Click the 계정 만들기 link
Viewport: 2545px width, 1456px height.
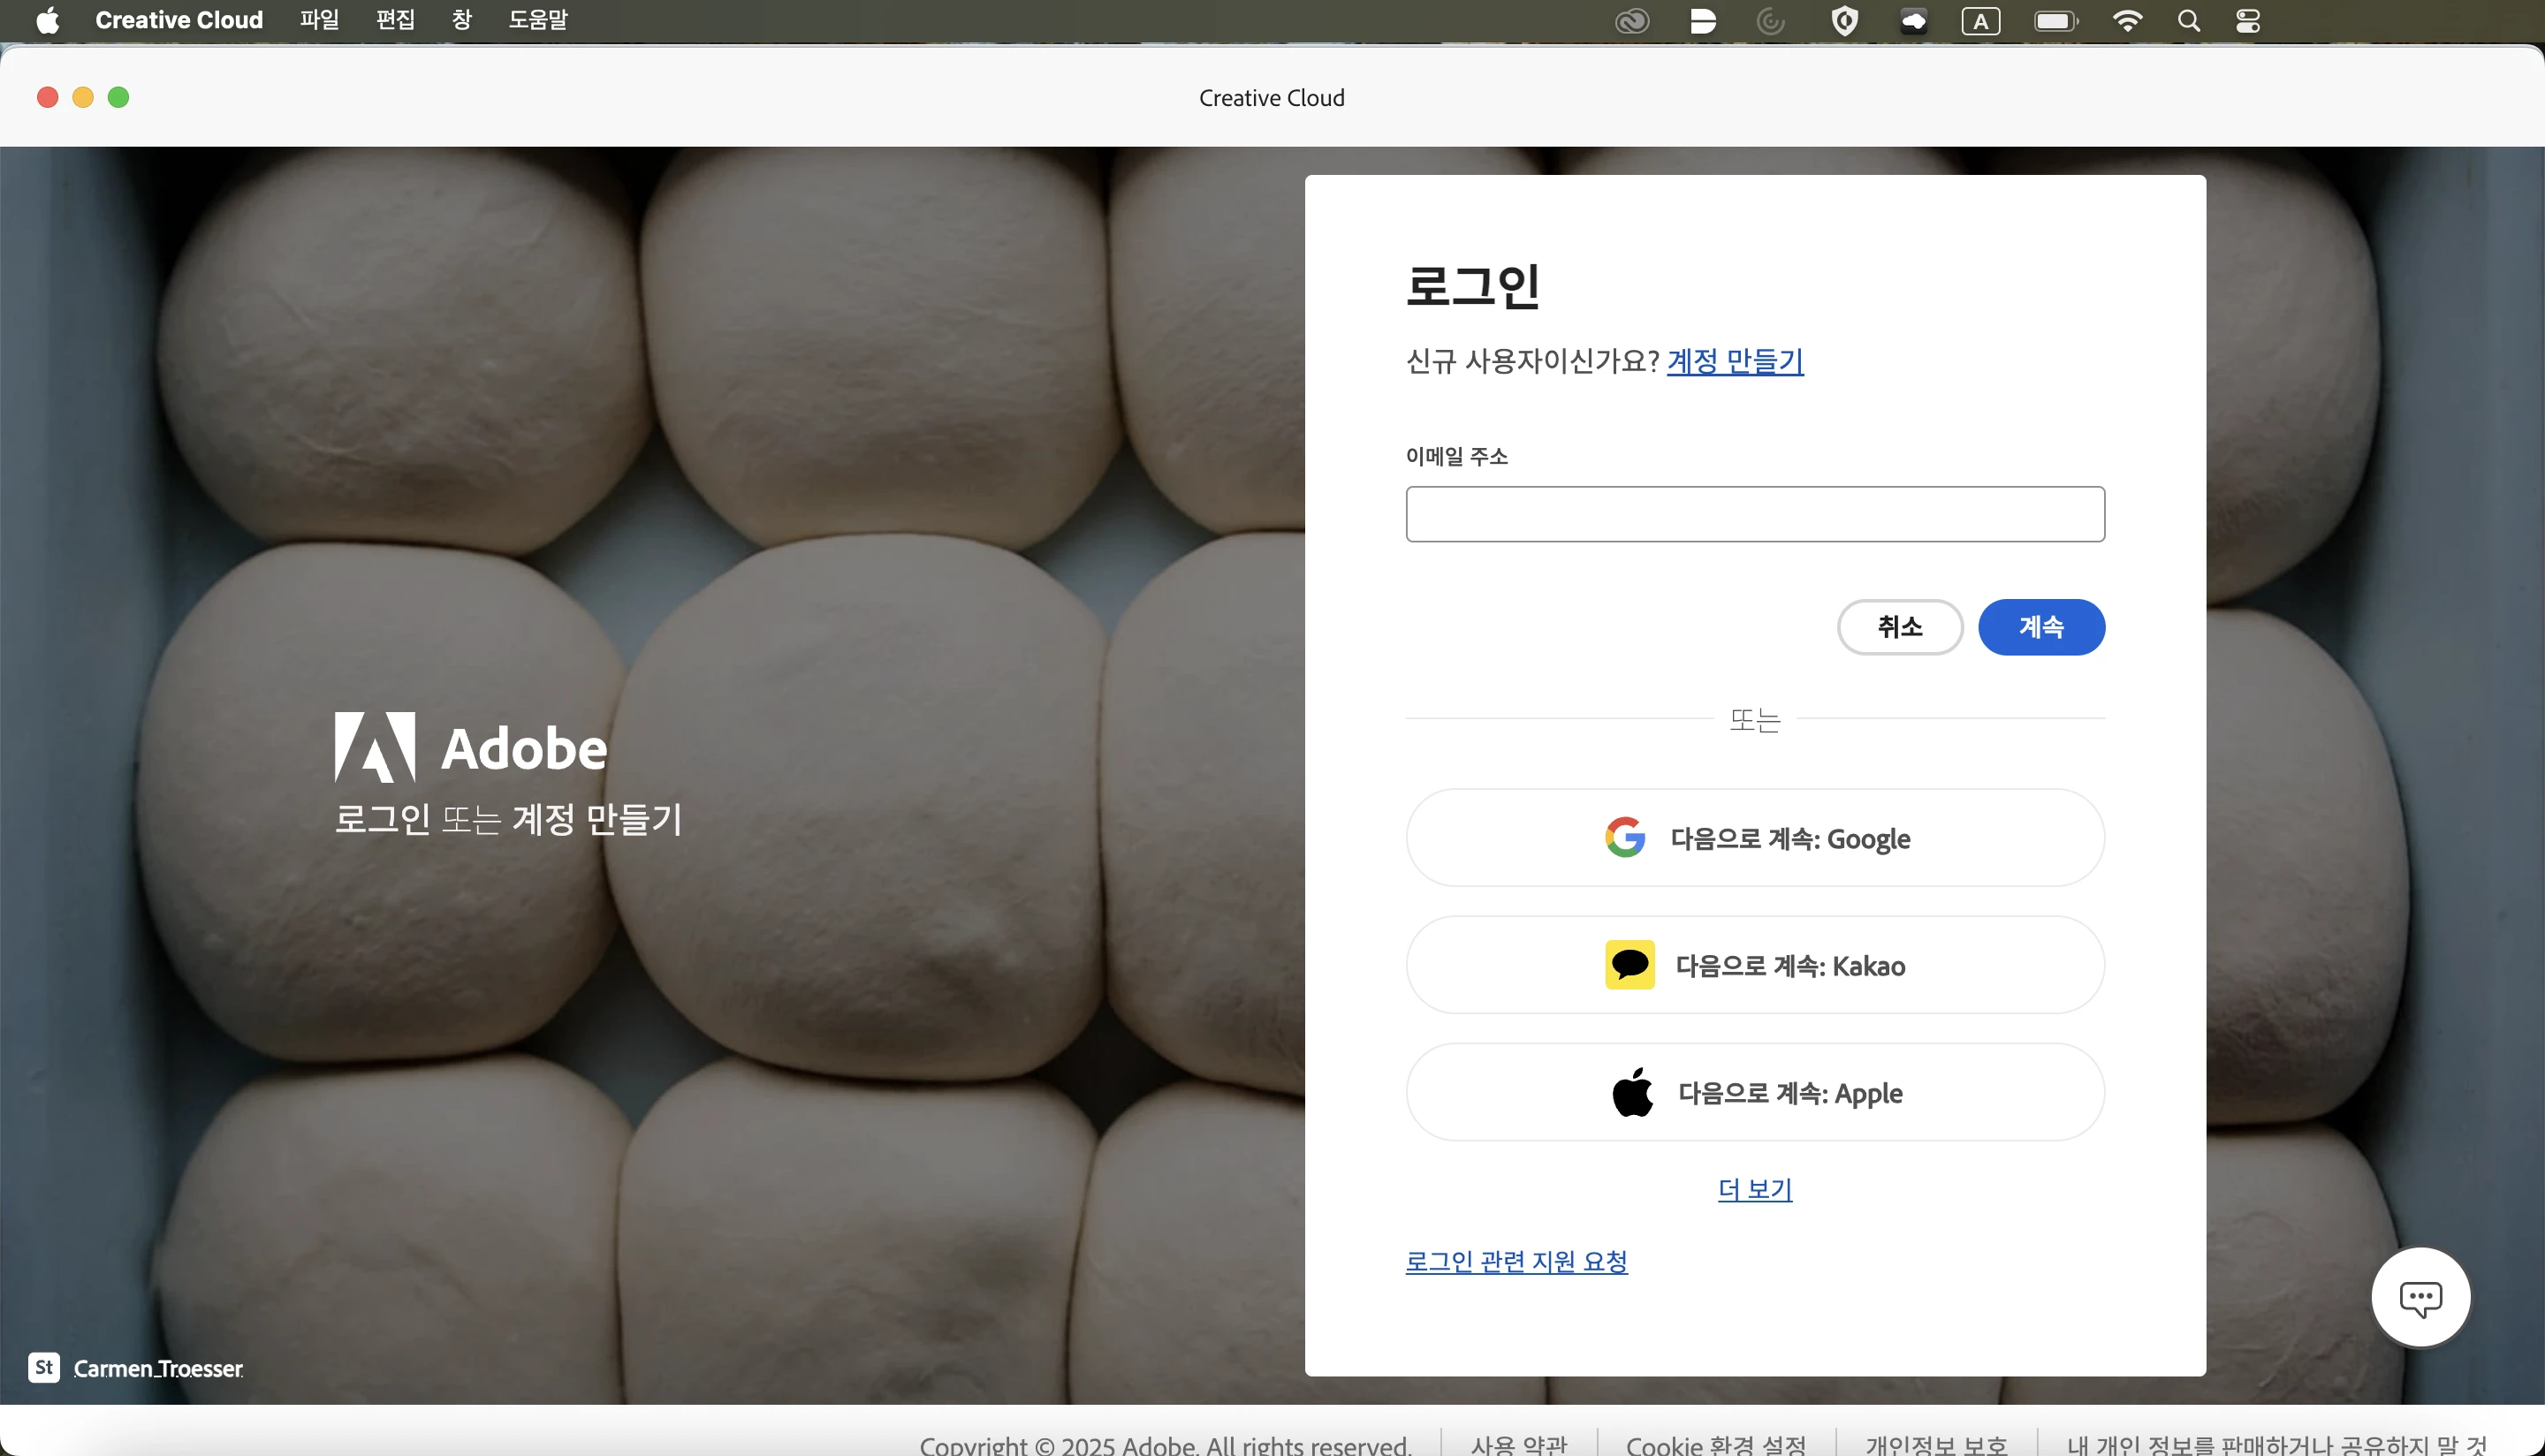(x=1735, y=361)
